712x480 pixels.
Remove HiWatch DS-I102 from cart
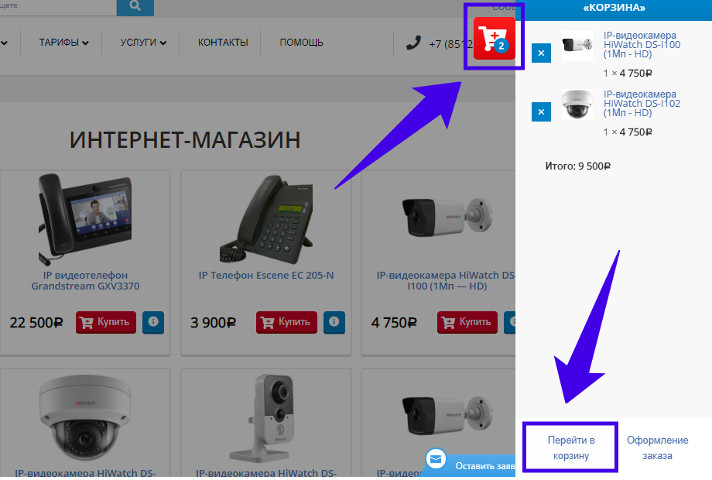tap(541, 112)
